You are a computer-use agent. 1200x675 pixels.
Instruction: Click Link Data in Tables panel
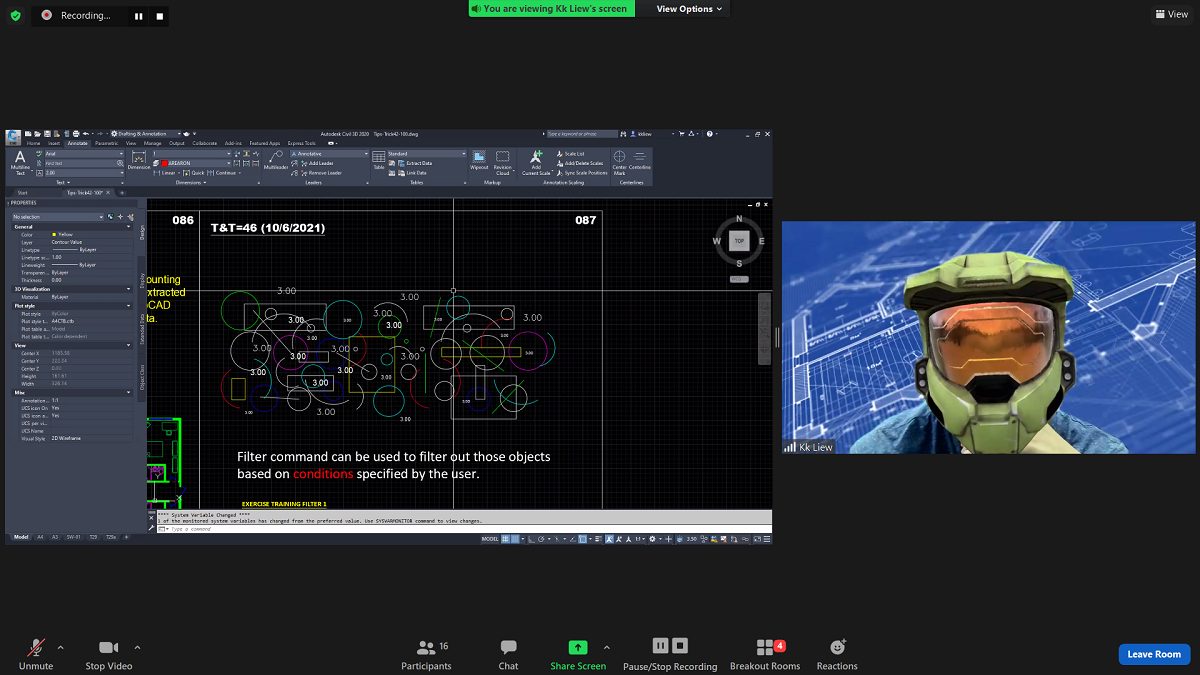(409, 173)
